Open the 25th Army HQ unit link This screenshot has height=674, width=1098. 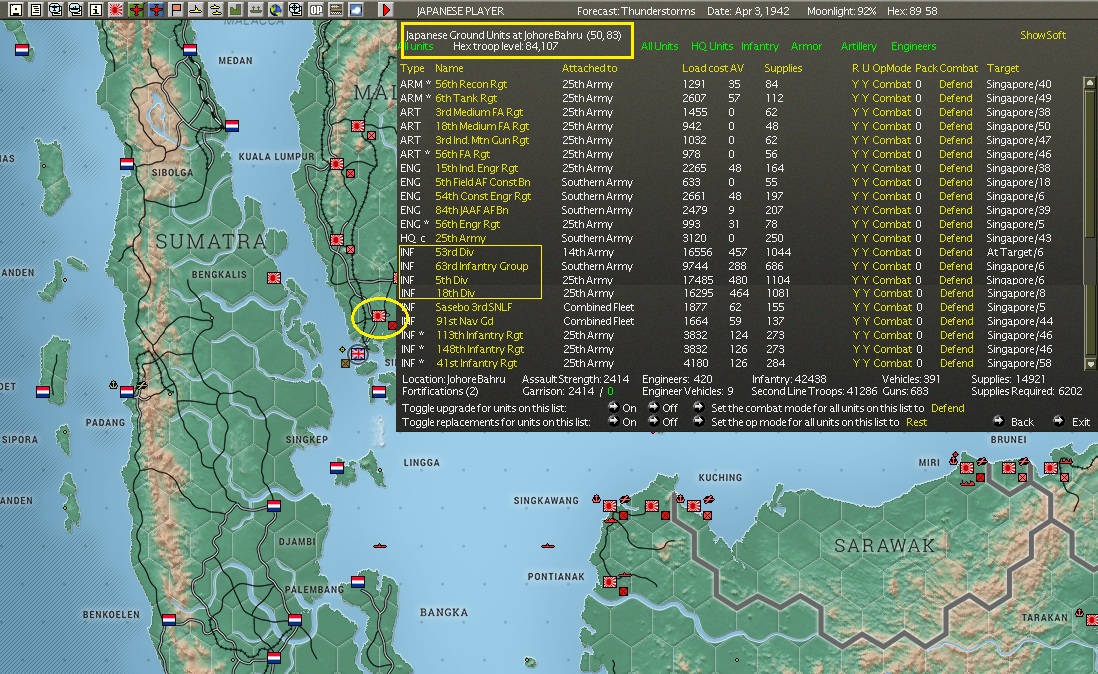click(460, 238)
